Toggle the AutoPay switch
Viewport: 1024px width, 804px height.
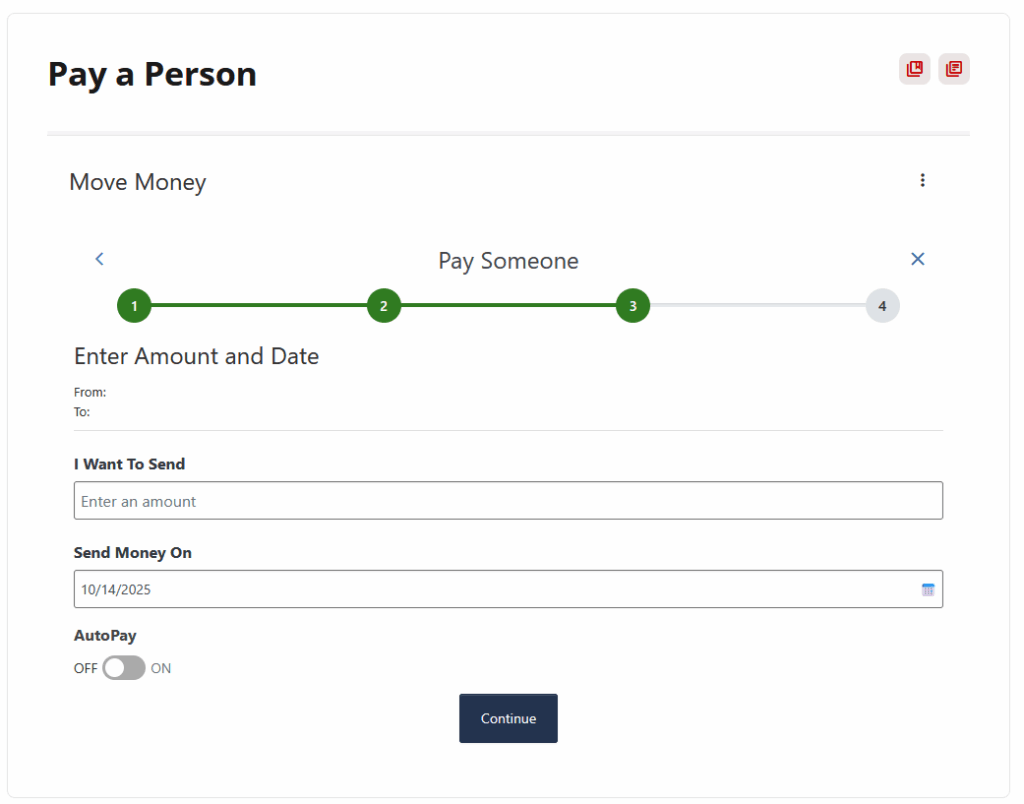click(124, 668)
